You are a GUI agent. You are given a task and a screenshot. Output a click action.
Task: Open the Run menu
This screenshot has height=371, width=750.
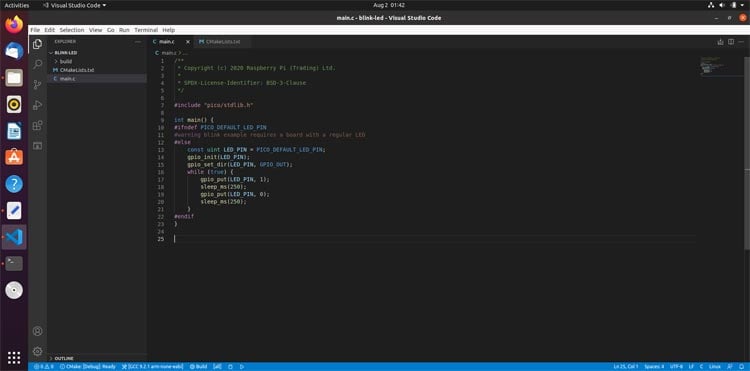click(124, 30)
